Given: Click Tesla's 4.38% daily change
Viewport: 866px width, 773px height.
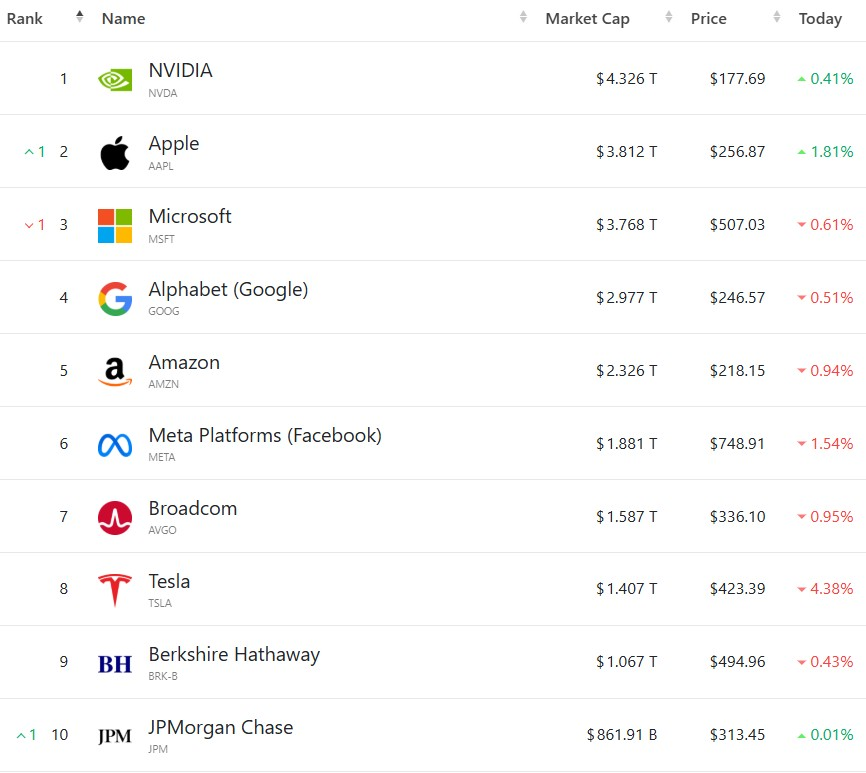Looking at the screenshot, I should click(x=825, y=589).
